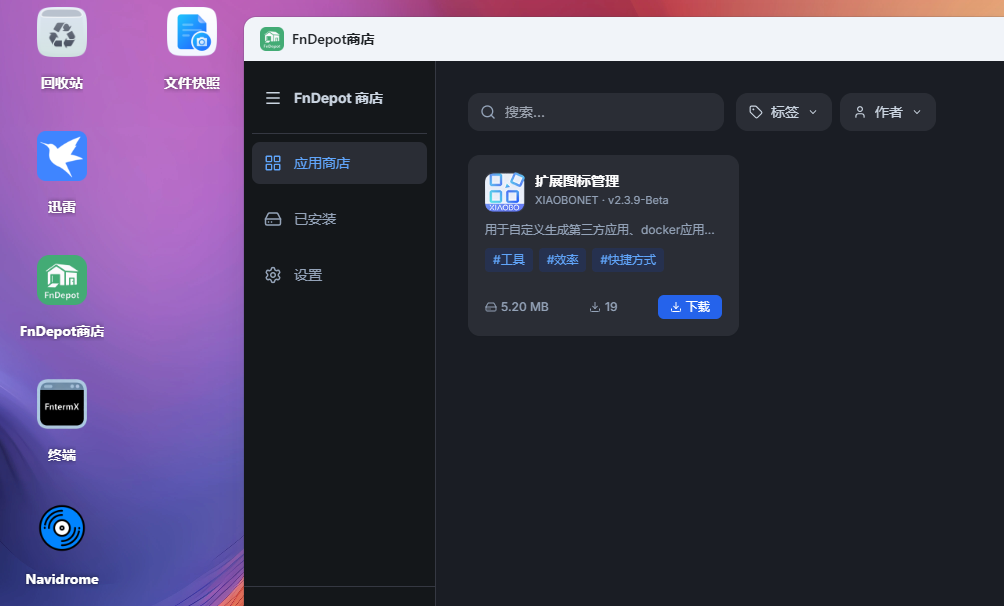Filter by the #效率 tag
1004x606 pixels.
(562, 259)
